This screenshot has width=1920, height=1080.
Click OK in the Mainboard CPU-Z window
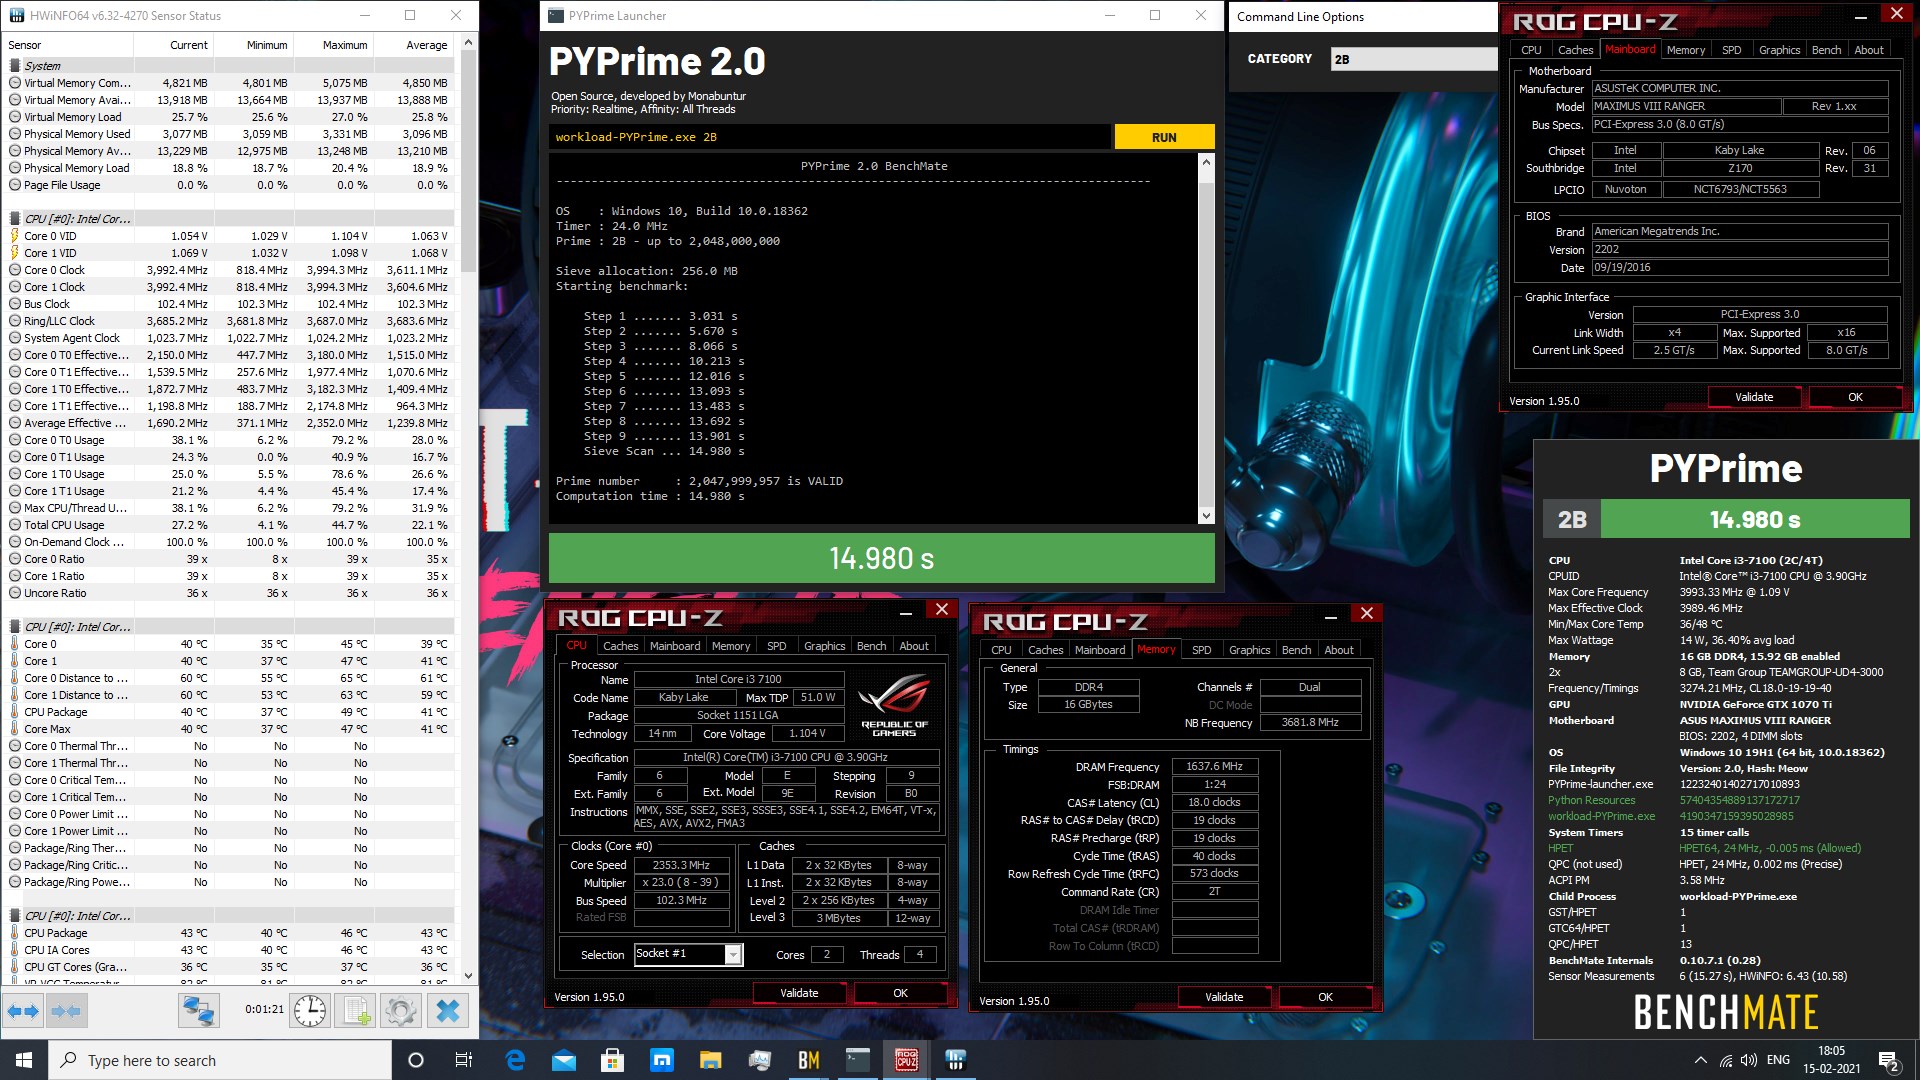1855,397
